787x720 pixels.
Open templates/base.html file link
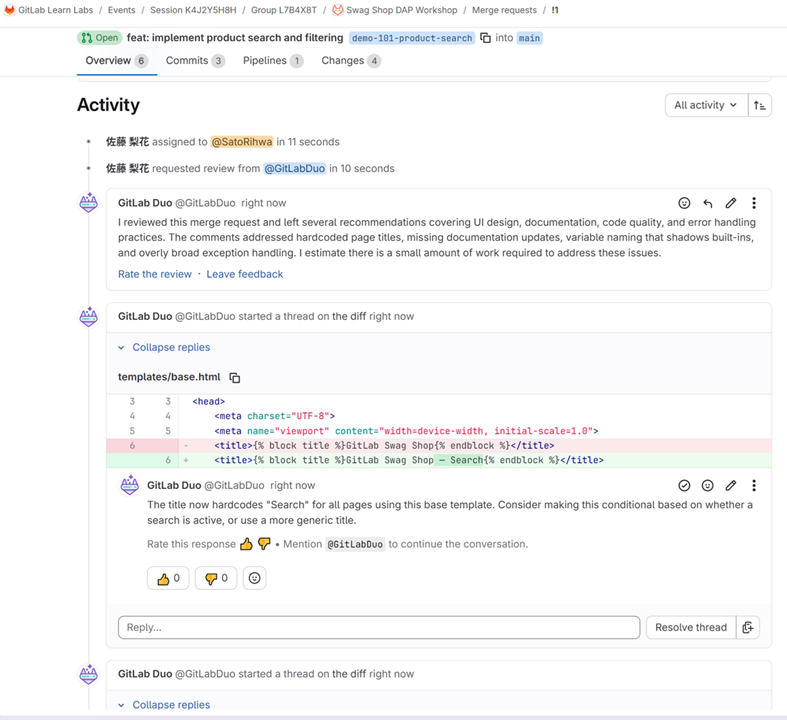tap(169, 377)
